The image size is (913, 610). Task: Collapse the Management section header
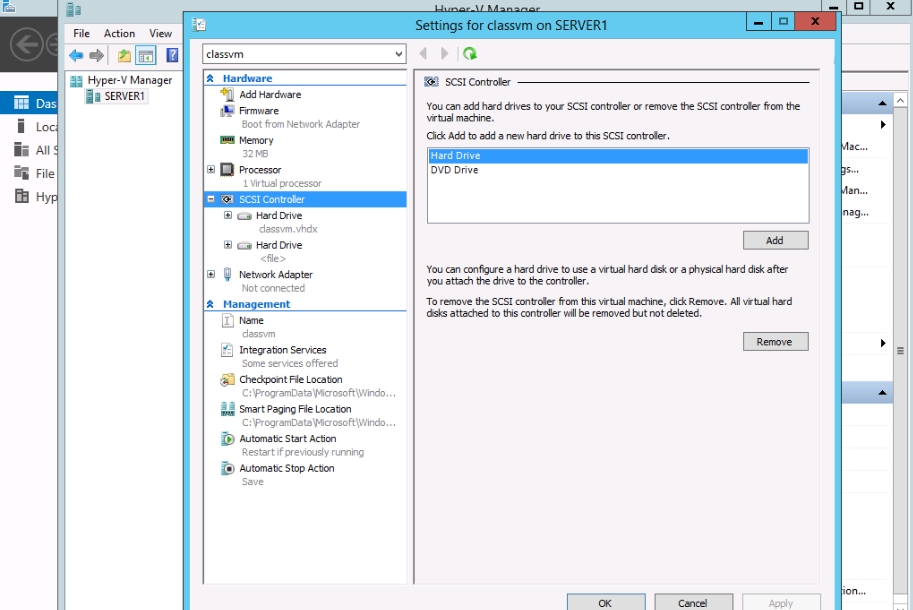pyautogui.click(x=210, y=304)
